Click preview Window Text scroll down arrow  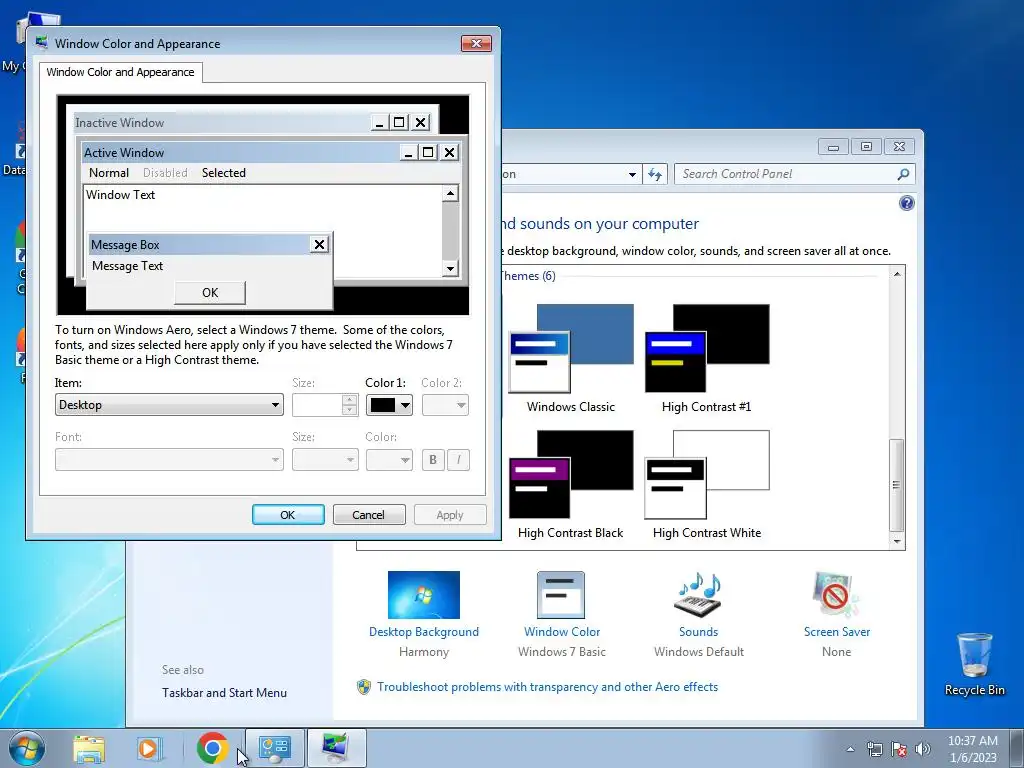point(450,268)
